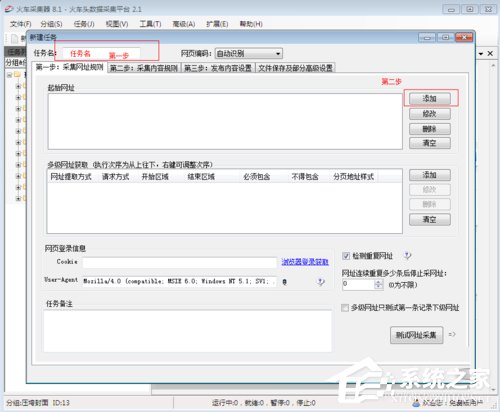Click 删除 button for 起始网址
The width and height of the screenshot is (500, 412).
[430, 129]
